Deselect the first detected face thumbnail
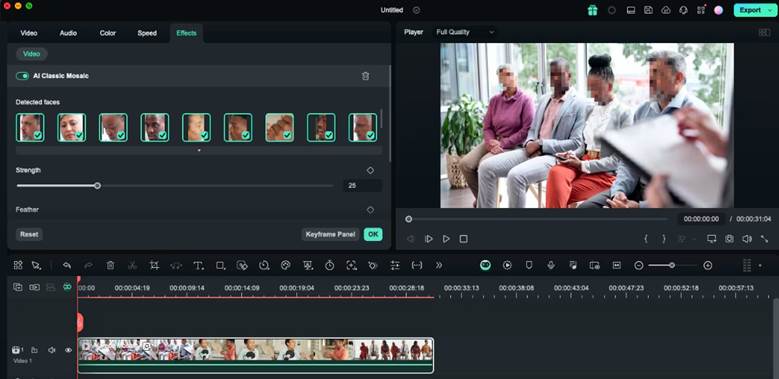Image resolution: width=779 pixels, height=379 pixels. [30, 128]
